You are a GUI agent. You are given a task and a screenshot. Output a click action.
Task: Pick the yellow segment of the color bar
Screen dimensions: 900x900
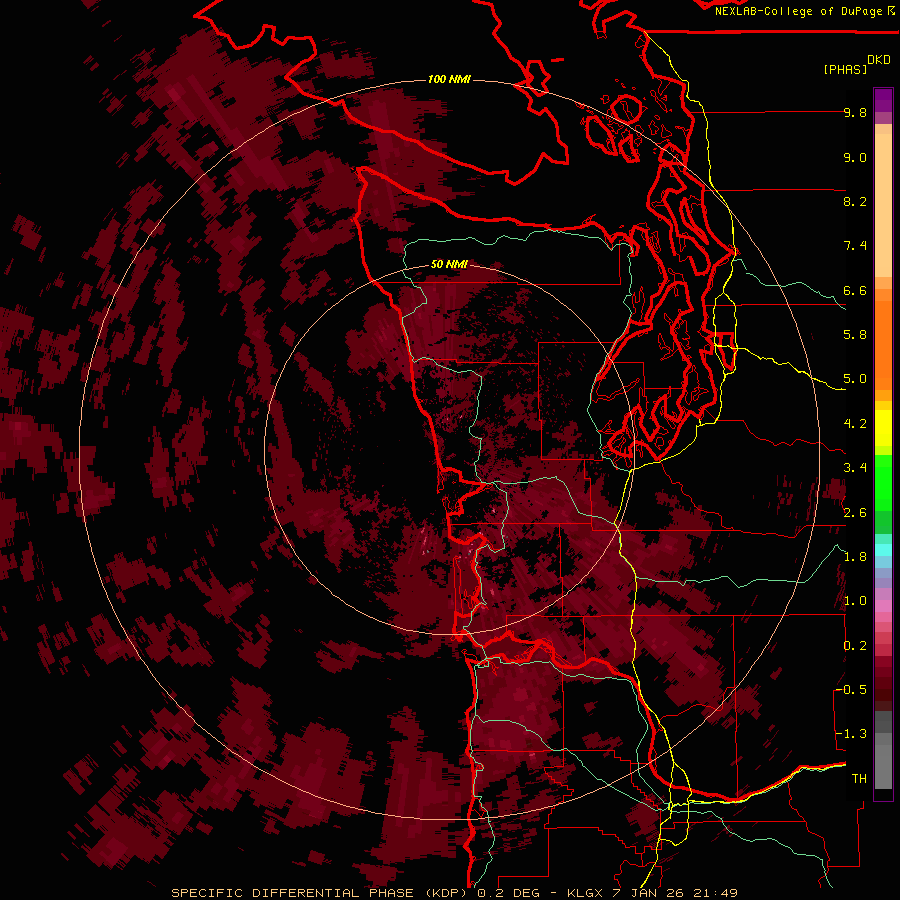point(883,428)
